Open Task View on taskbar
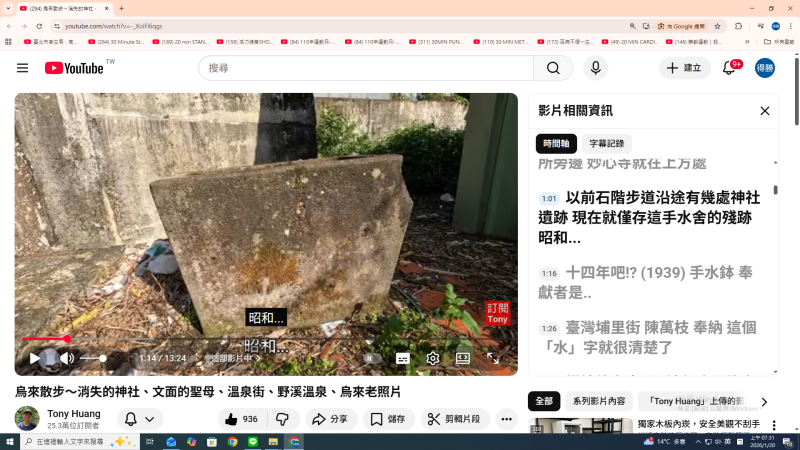 pos(149,442)
